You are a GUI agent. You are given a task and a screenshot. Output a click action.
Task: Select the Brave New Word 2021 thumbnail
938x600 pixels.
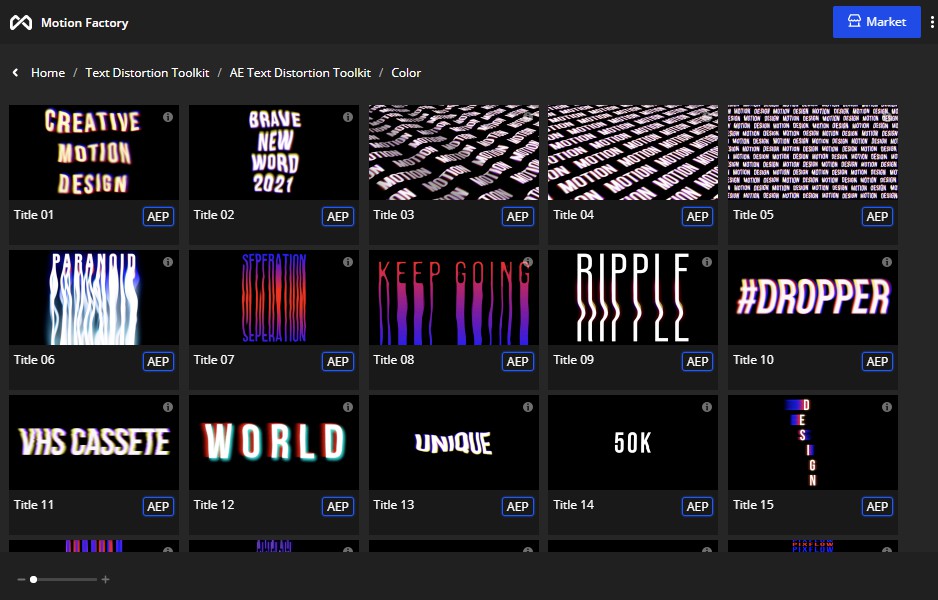[x=274, y=153]
